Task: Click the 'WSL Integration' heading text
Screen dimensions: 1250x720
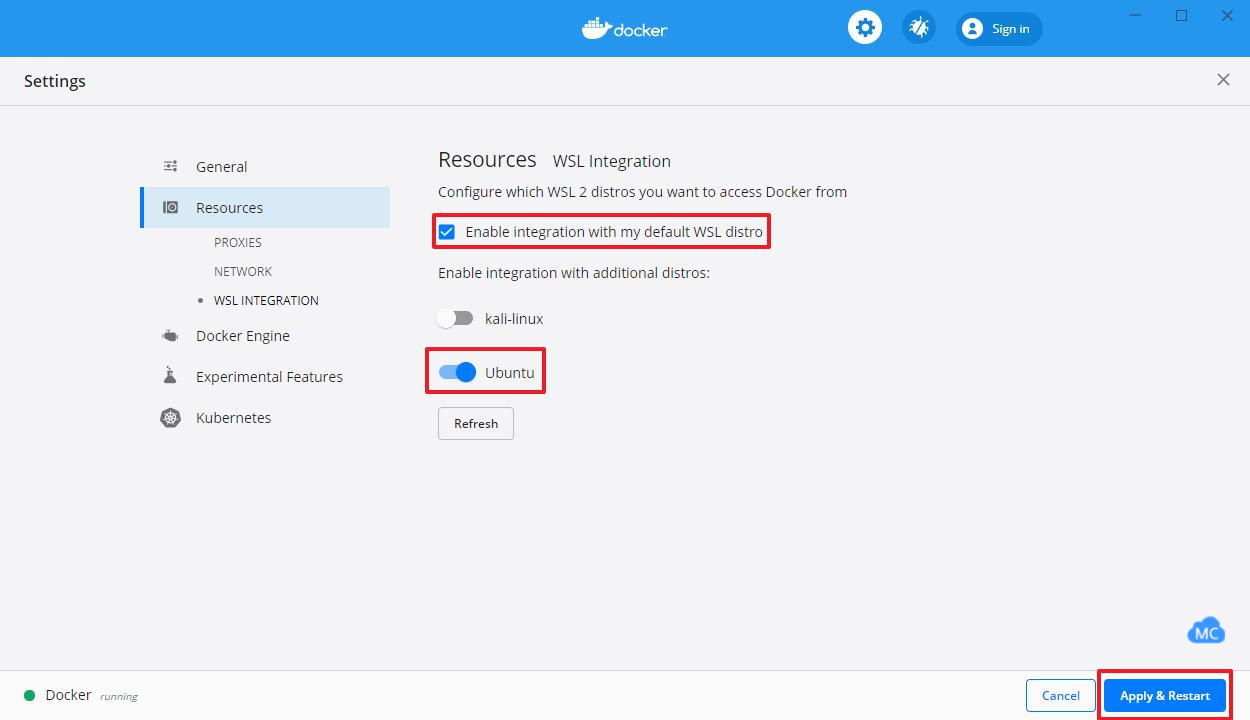Action: click(612, 161)
